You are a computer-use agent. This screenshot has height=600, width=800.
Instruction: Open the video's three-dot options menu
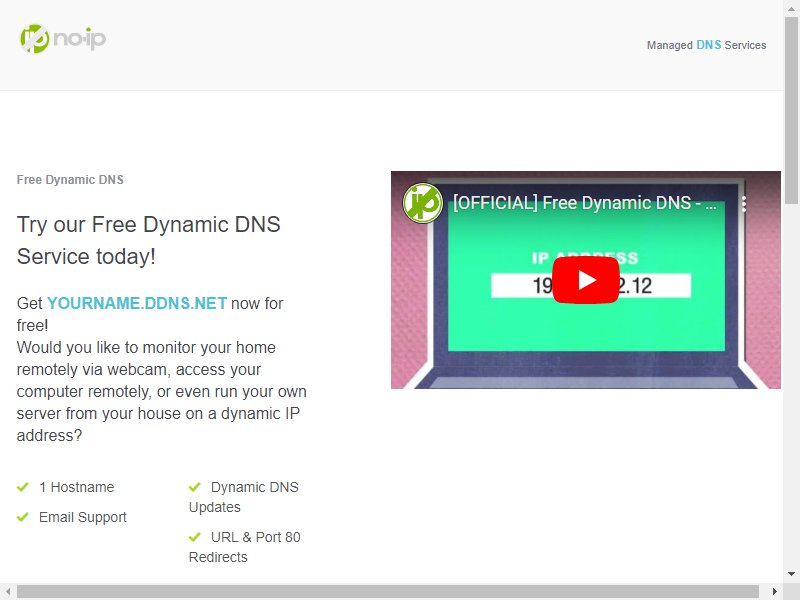tap(744, 204)
